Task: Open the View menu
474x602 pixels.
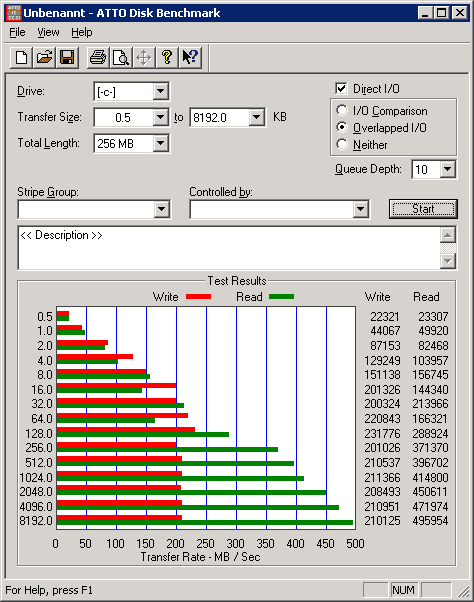Action: pyautogui.click(x=48, y=32)
